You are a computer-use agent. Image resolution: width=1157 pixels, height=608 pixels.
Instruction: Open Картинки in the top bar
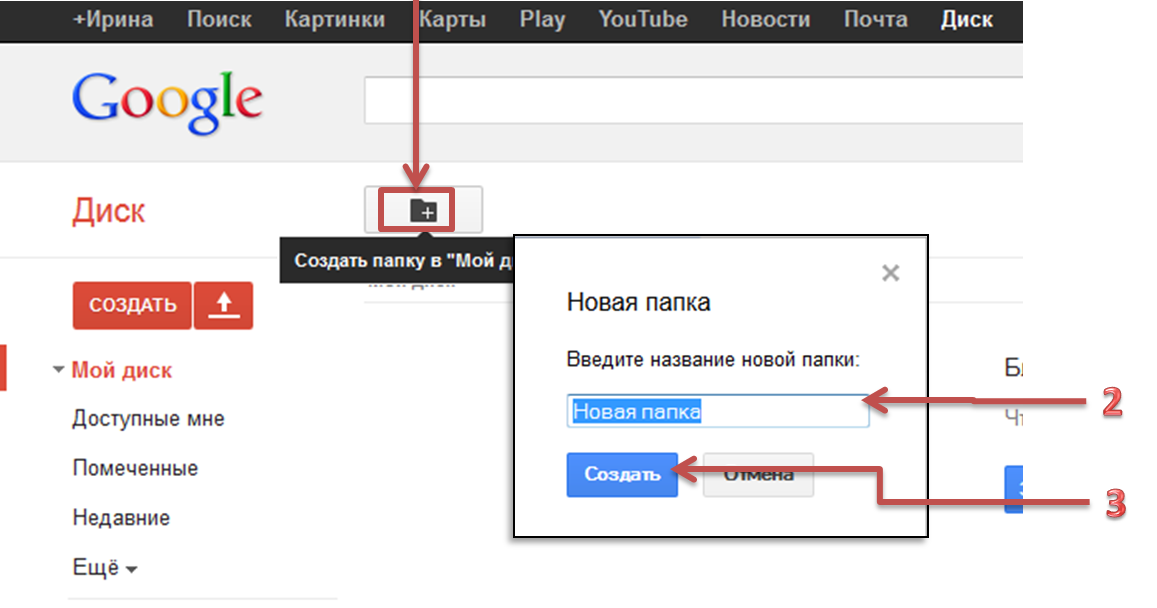335,19
